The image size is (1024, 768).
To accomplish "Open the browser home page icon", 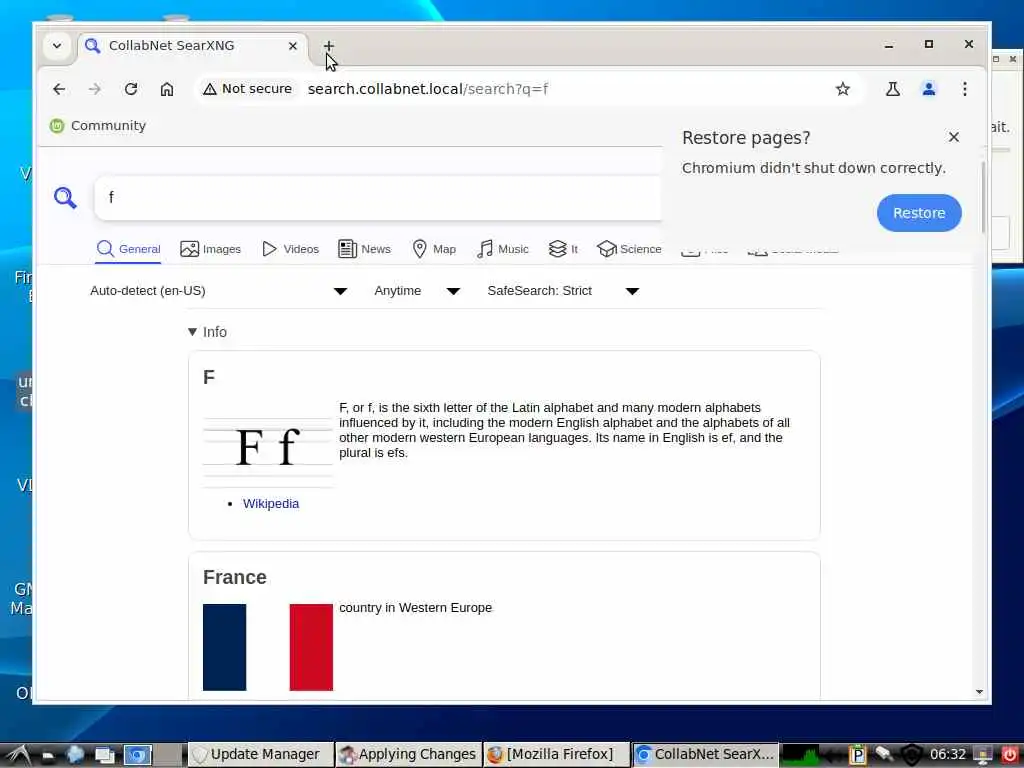I will click(167, 89).
